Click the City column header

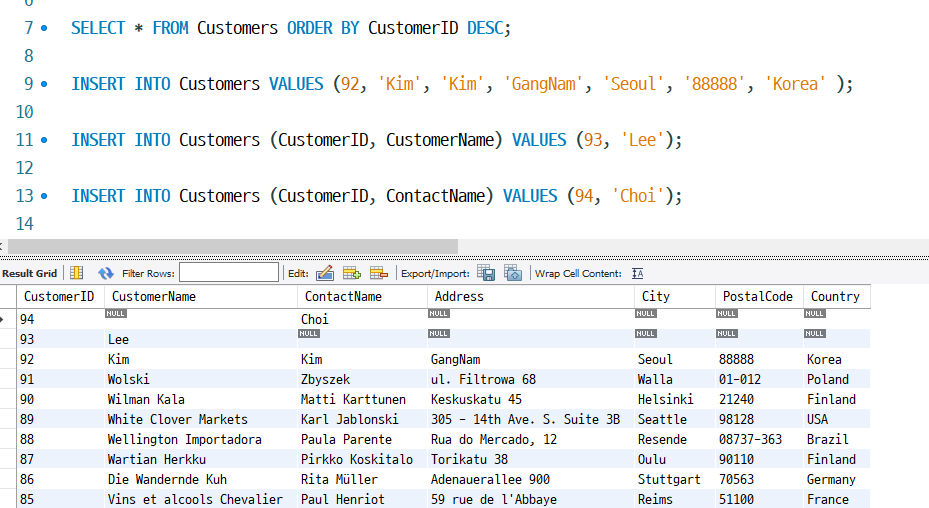pos(674,296)
